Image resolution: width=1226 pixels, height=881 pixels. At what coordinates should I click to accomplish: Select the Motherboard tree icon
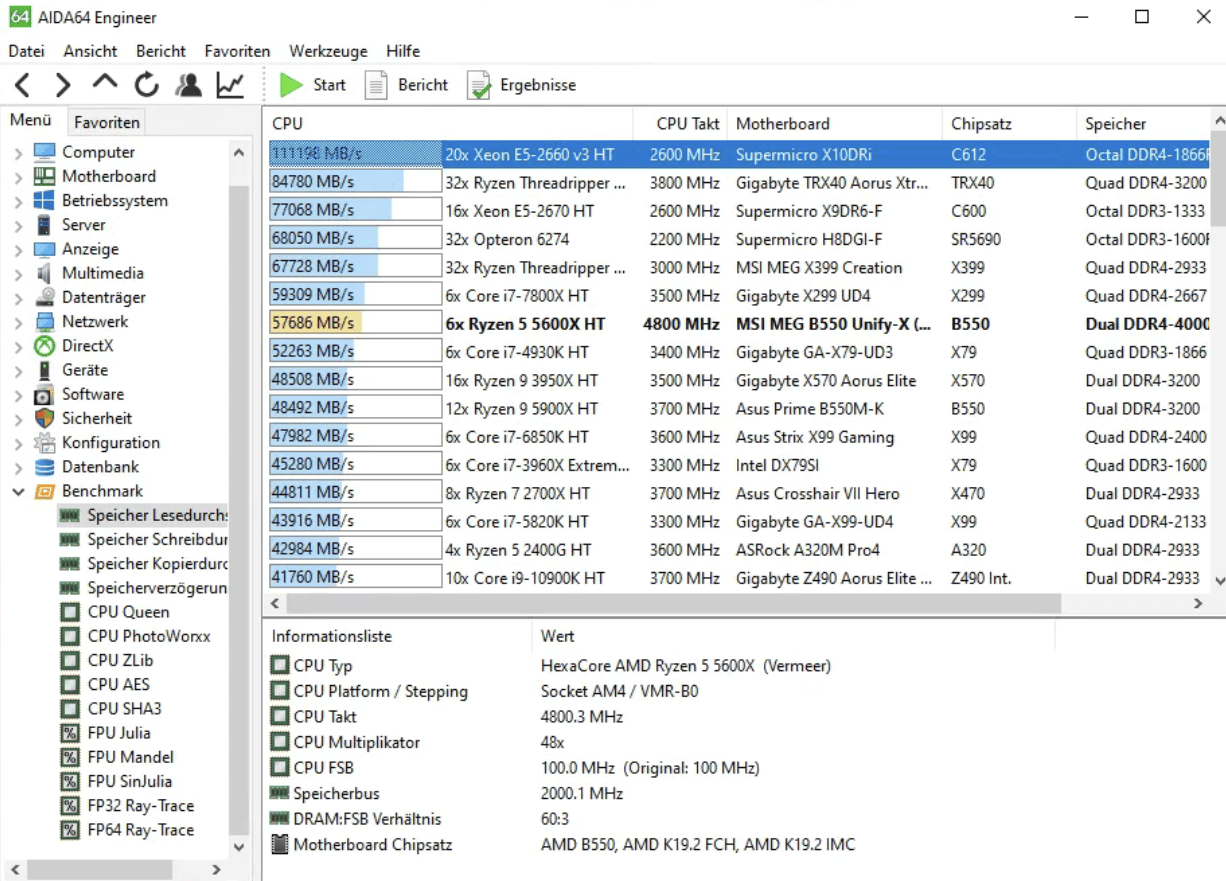45,176
